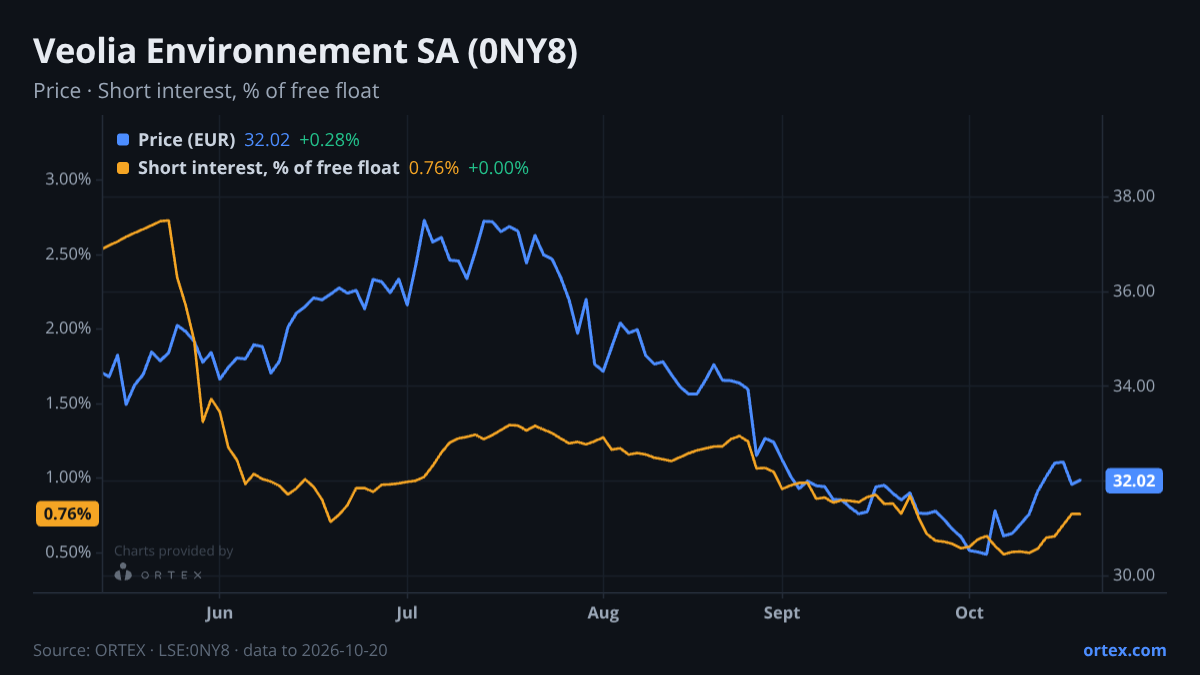Click the 3.00% left axis label
The image size is (1200, 675).
[69, 180]
